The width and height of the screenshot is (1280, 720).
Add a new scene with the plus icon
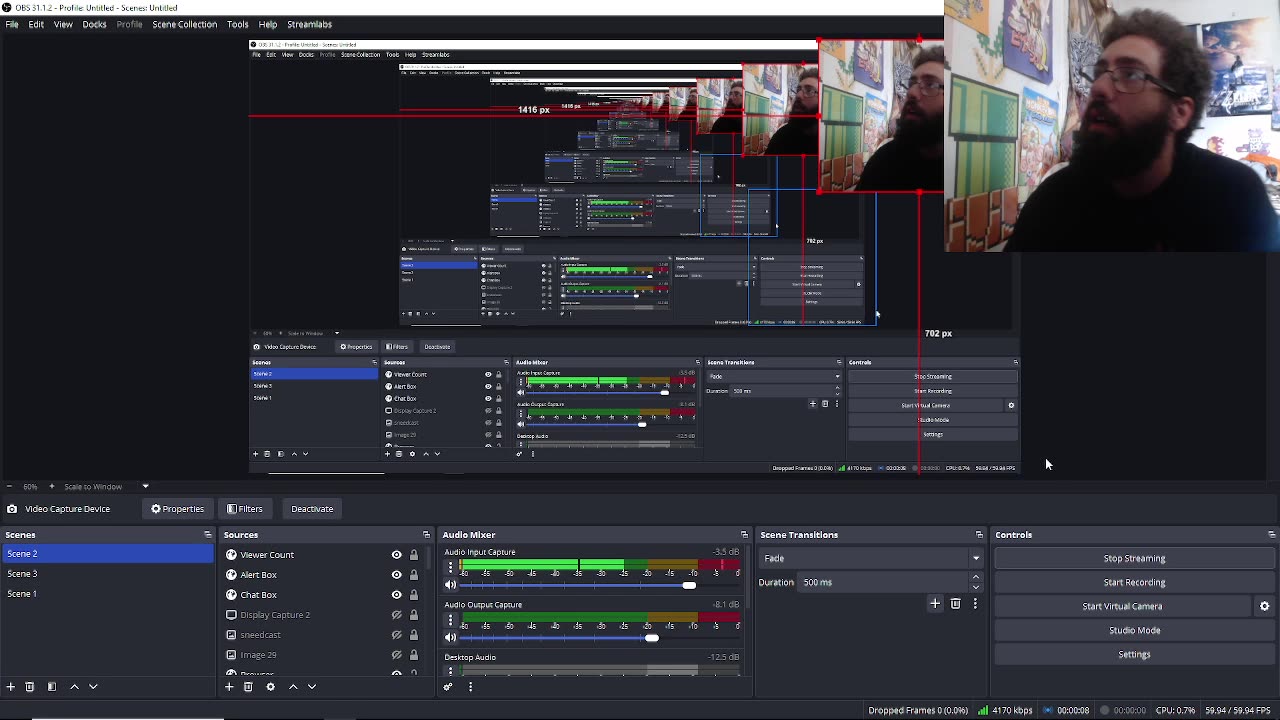10,687
